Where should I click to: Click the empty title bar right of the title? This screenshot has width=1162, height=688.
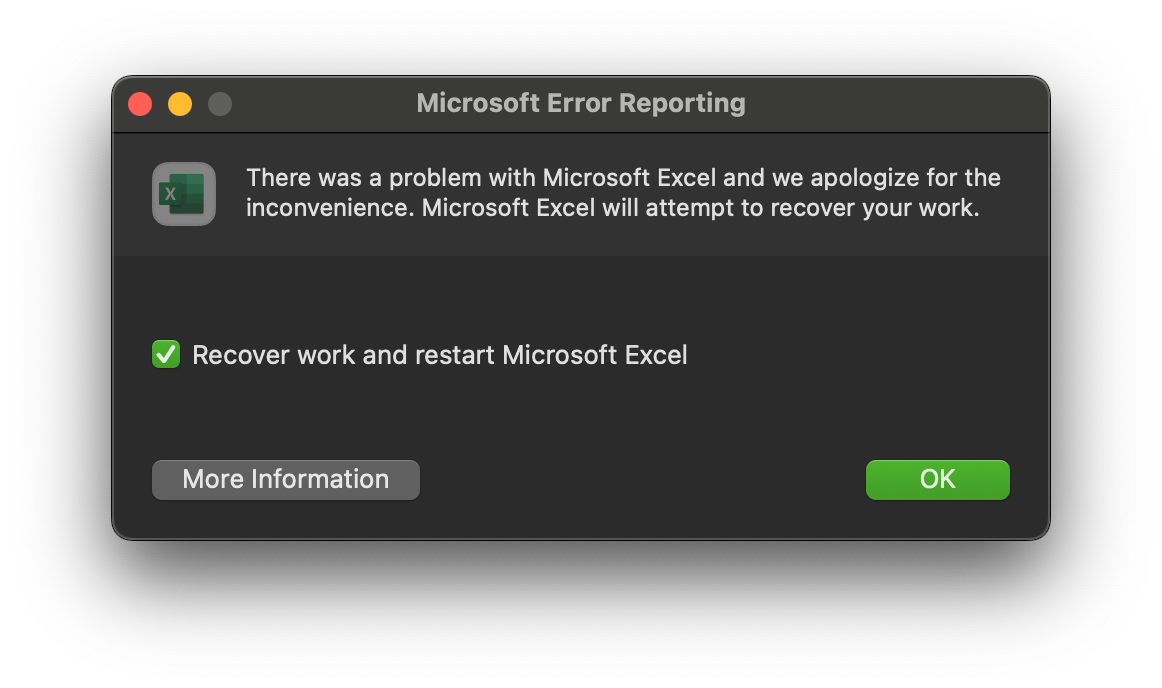point(900,103)
